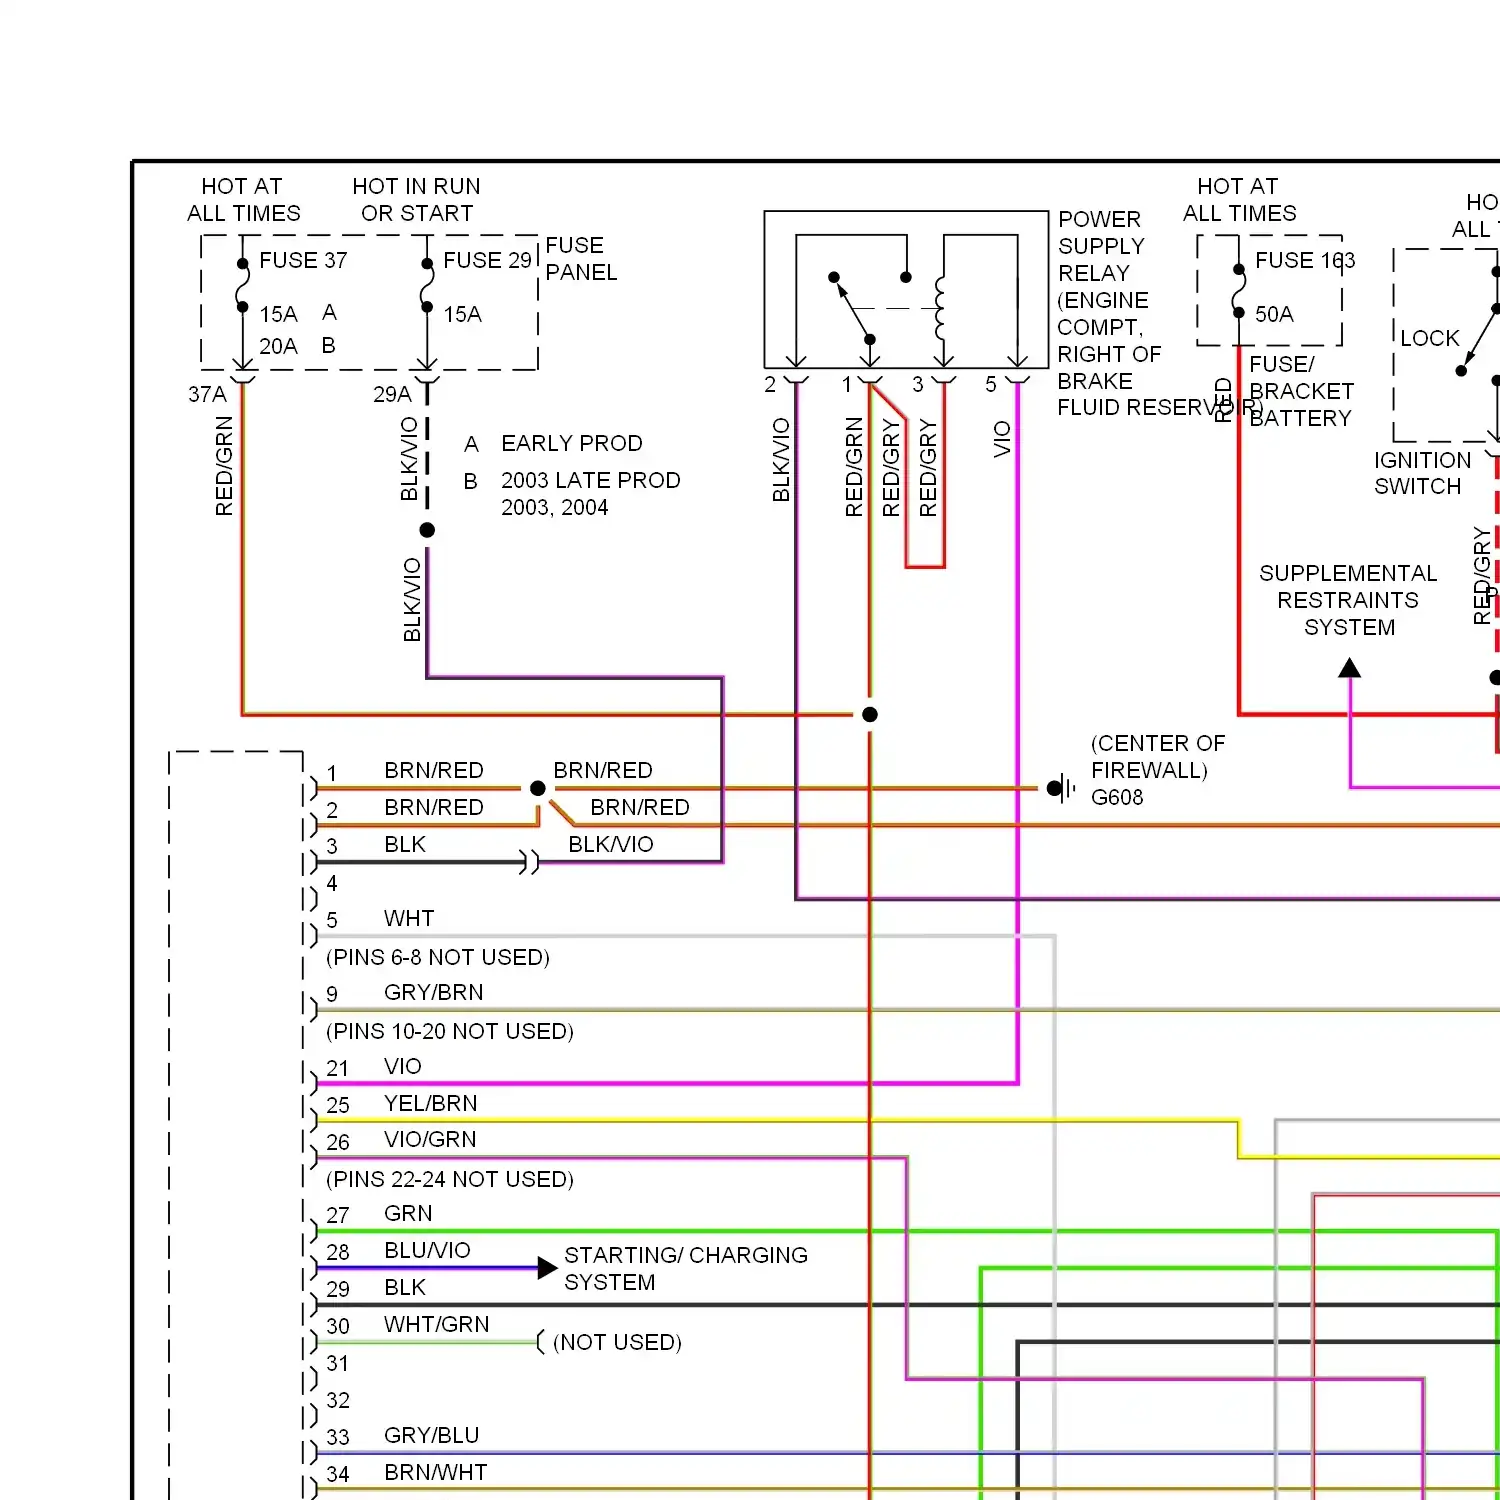The width and height of the screenshot is (1500, 1500).
Task: Click the G608 ground symbol
Action: (1060, 789)
